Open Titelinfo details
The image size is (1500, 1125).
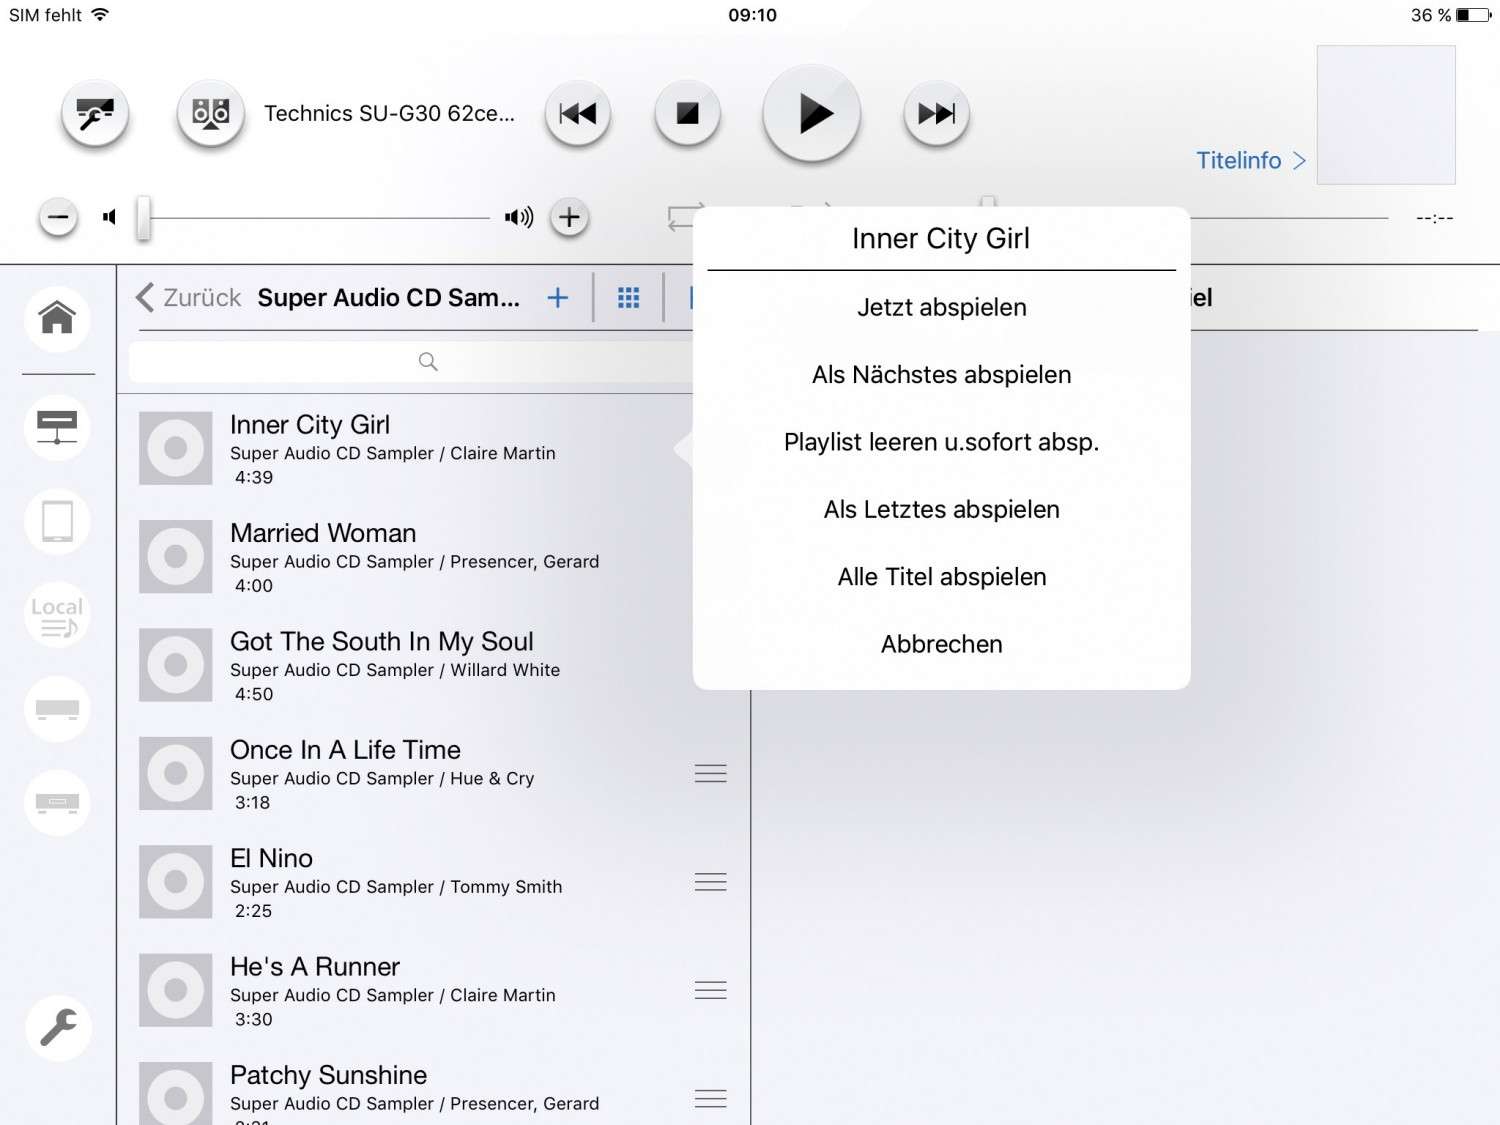1251,160
